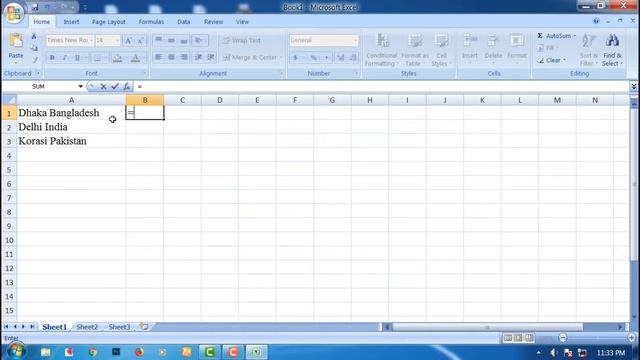This screenshot has width=640, height=360.
Task: Toggle Top Align vertical alignment
Action: [158, 40]
